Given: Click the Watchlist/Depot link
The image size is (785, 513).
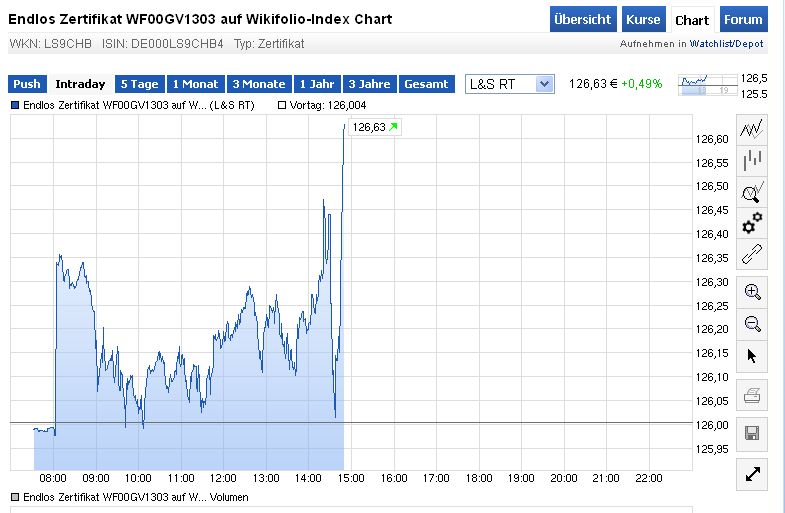Looking at the screenshot, I should pos(726,44).
